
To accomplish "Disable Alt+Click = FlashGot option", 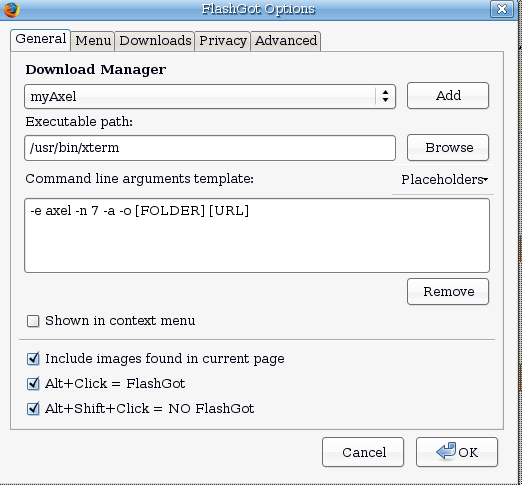I will pos(33,384).
